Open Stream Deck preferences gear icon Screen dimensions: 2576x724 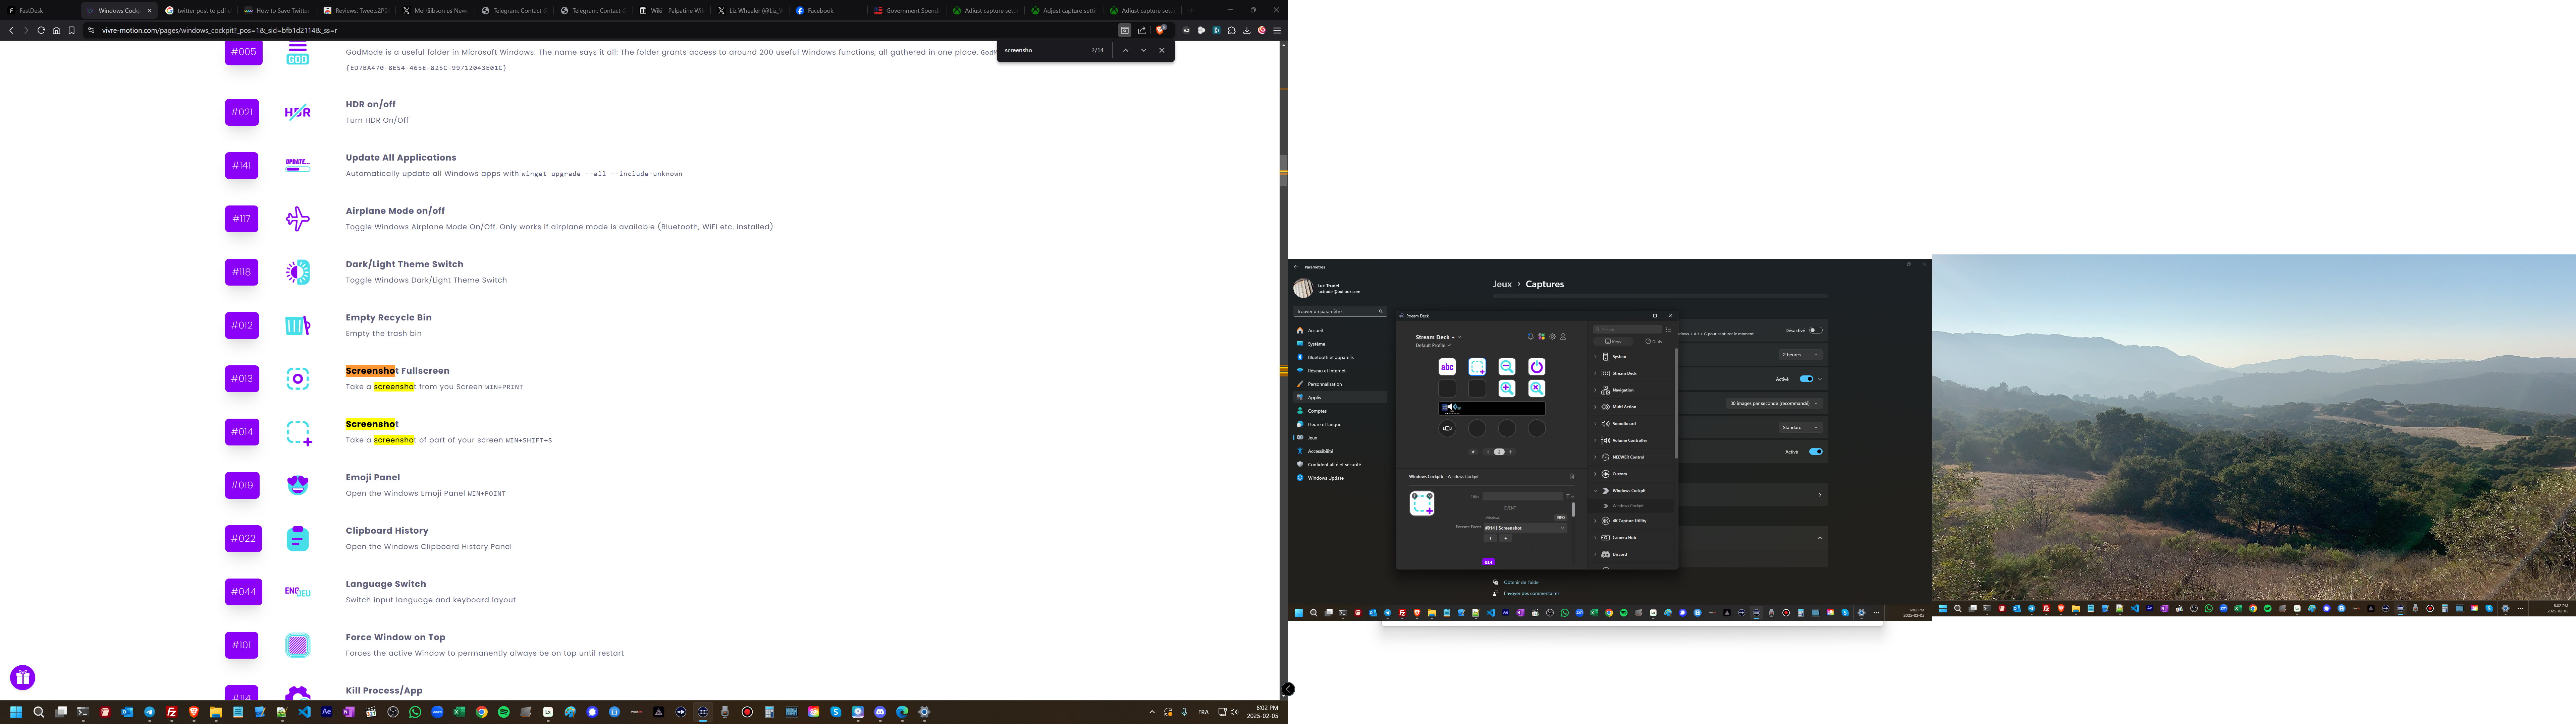click(1552, 337)
